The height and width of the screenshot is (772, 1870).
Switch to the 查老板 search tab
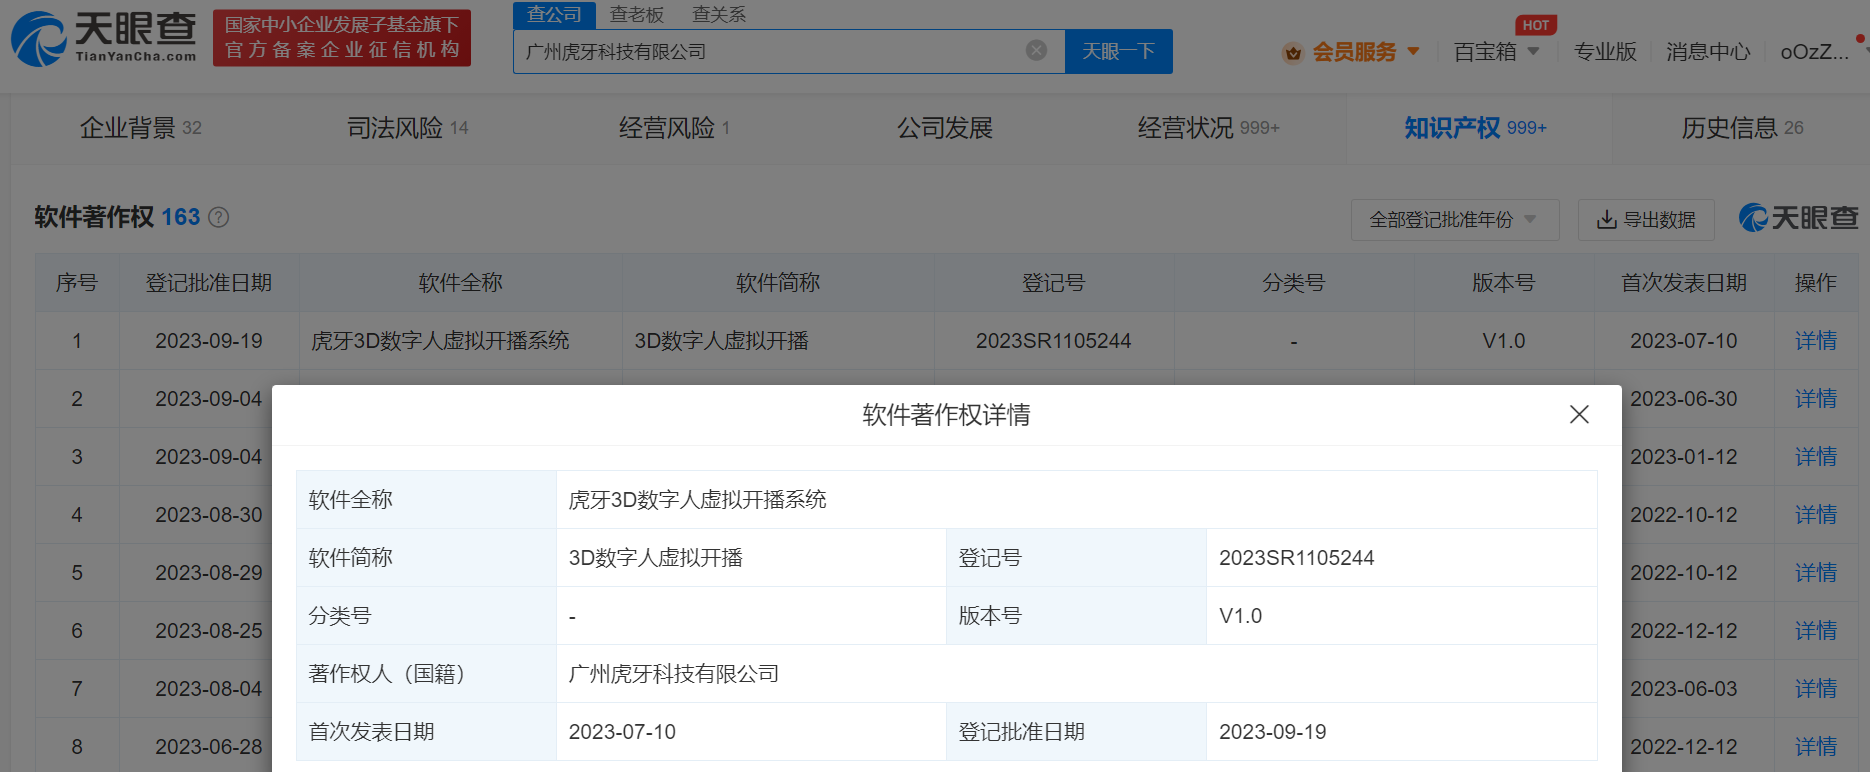(637, 14)
